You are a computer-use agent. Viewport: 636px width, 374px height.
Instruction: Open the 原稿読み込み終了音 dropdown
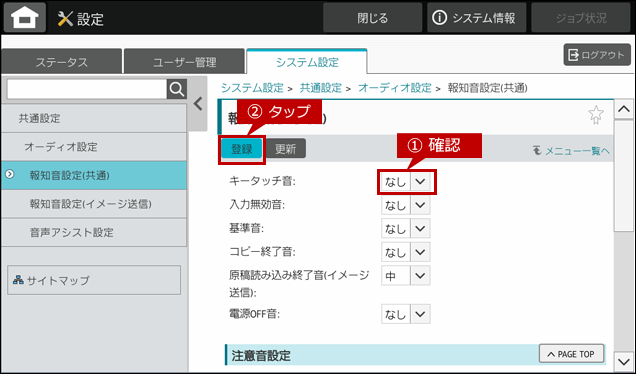(x=406, y=276)
